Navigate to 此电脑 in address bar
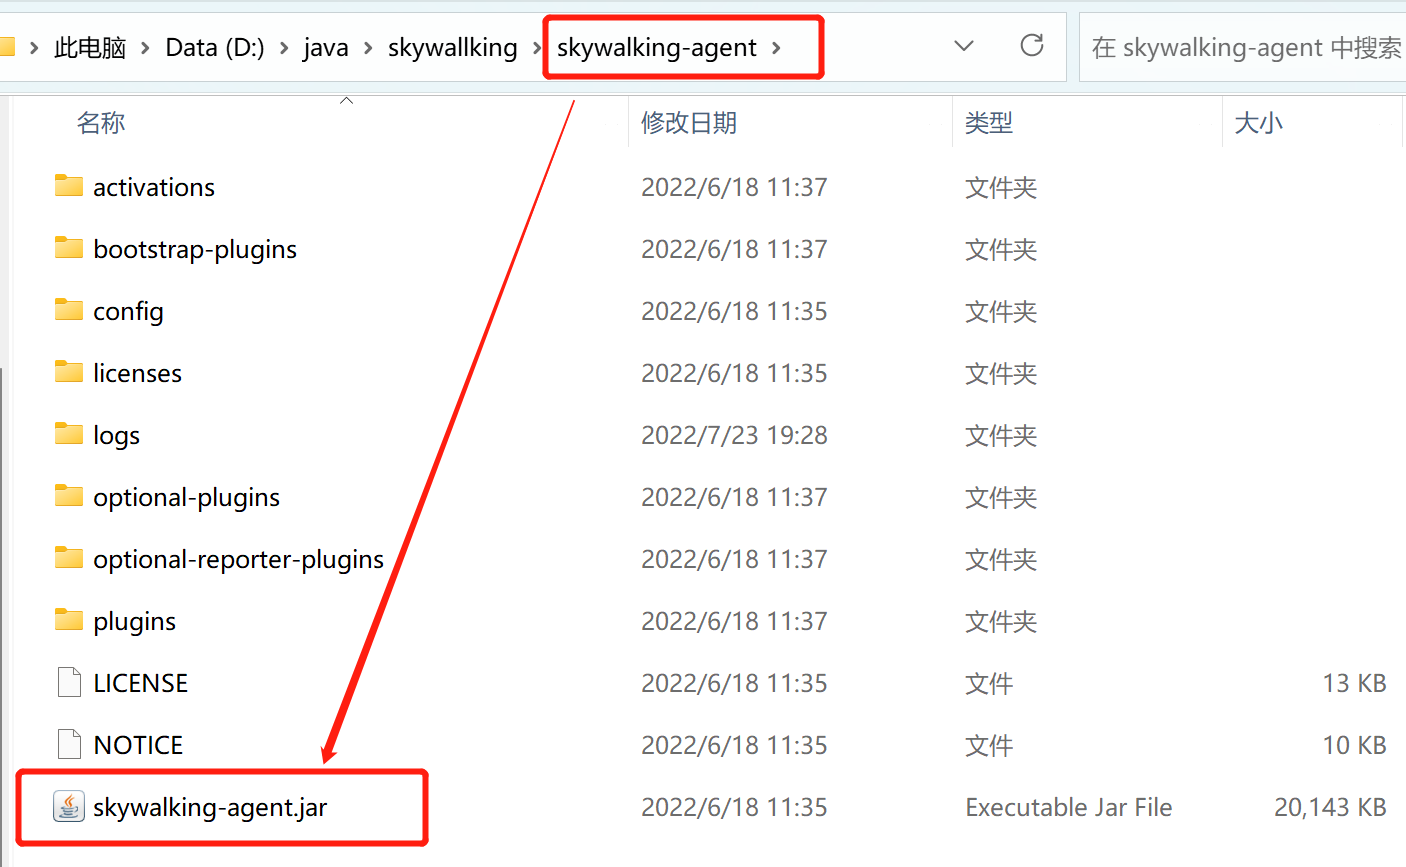Screen dimensions: 1406x867 (90, 47)
